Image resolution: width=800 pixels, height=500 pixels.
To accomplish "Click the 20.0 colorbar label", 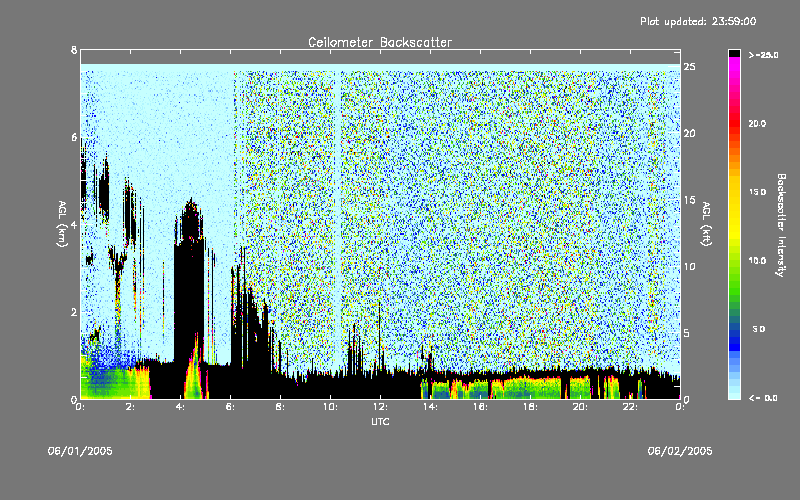I will 757,123.
